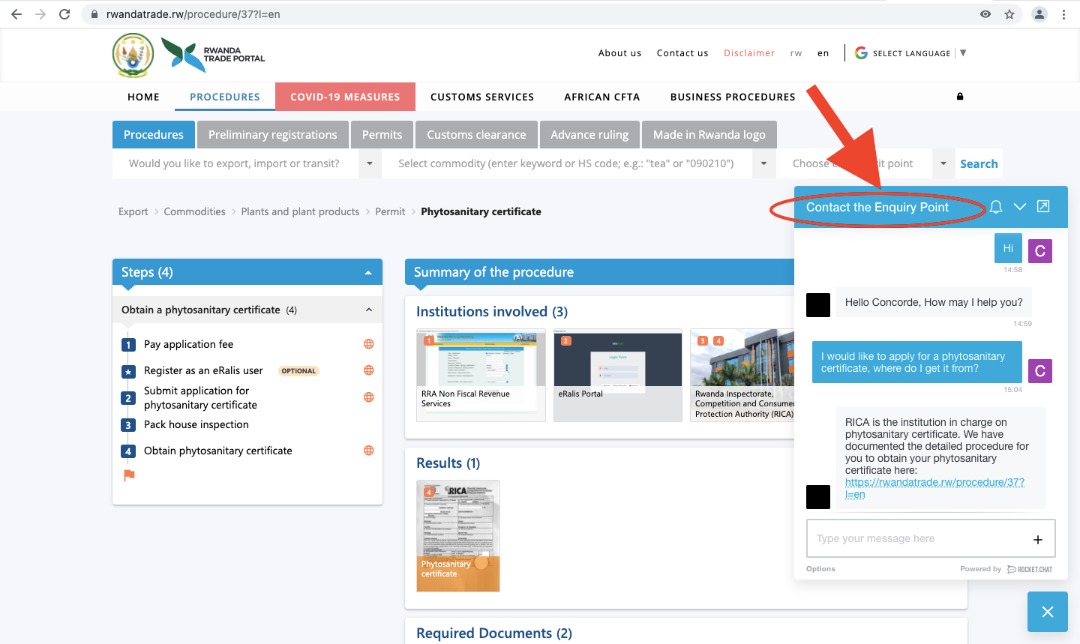The height and width of the screenshot is (644, 1080).
Task: Open the AFRICAN CFTA menu item
Action: point(602,97)
